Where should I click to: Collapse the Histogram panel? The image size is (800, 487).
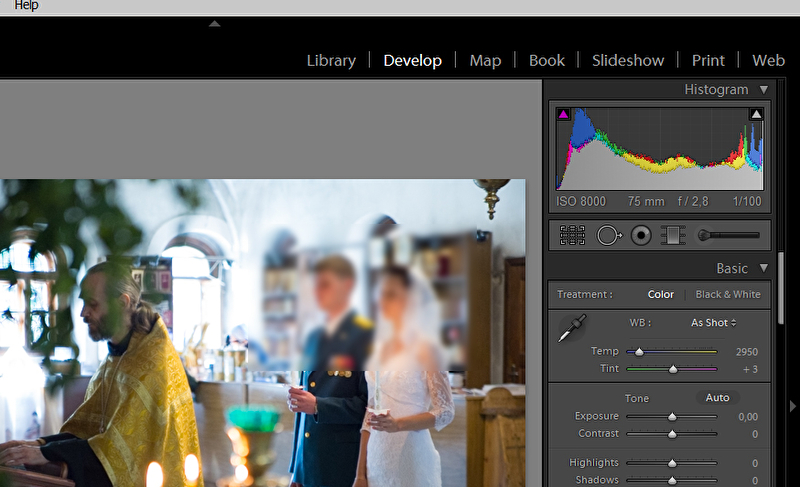coord(764,90)
